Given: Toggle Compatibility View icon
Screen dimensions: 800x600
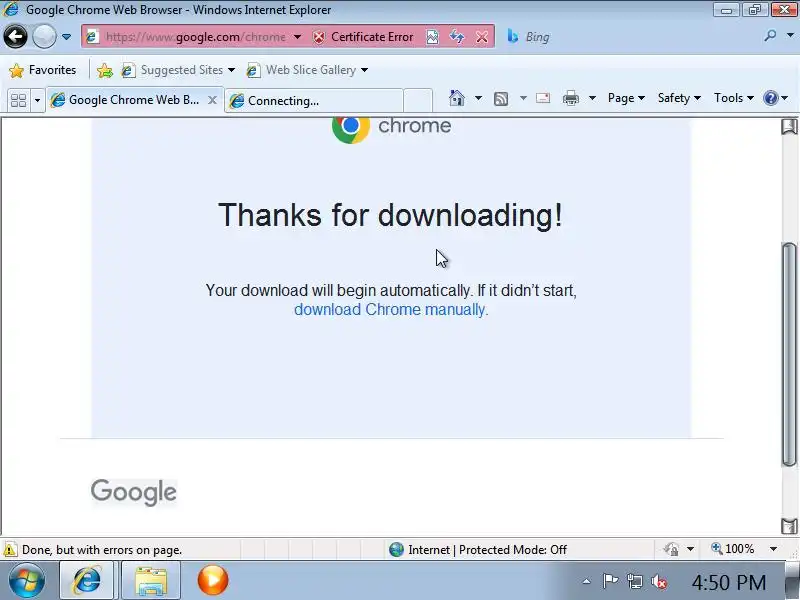Looking at the screenshot, I should click(432, 37).
